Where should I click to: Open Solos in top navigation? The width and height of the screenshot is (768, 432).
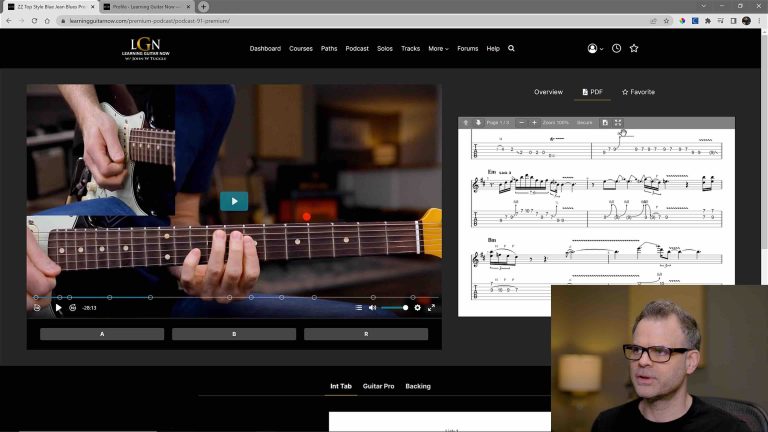point(384,48)
